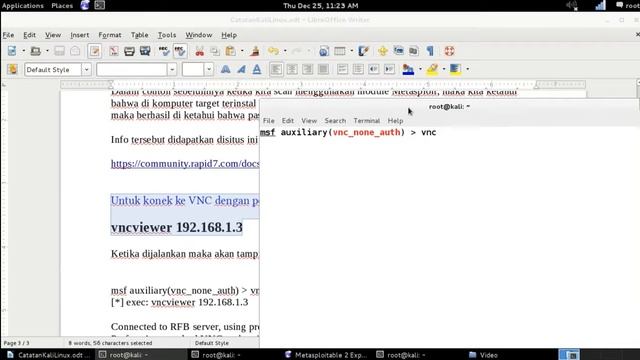640x360 pixels.
Task: Toggle Nonprinting Characters pilcrow icon
Action: 430,51
